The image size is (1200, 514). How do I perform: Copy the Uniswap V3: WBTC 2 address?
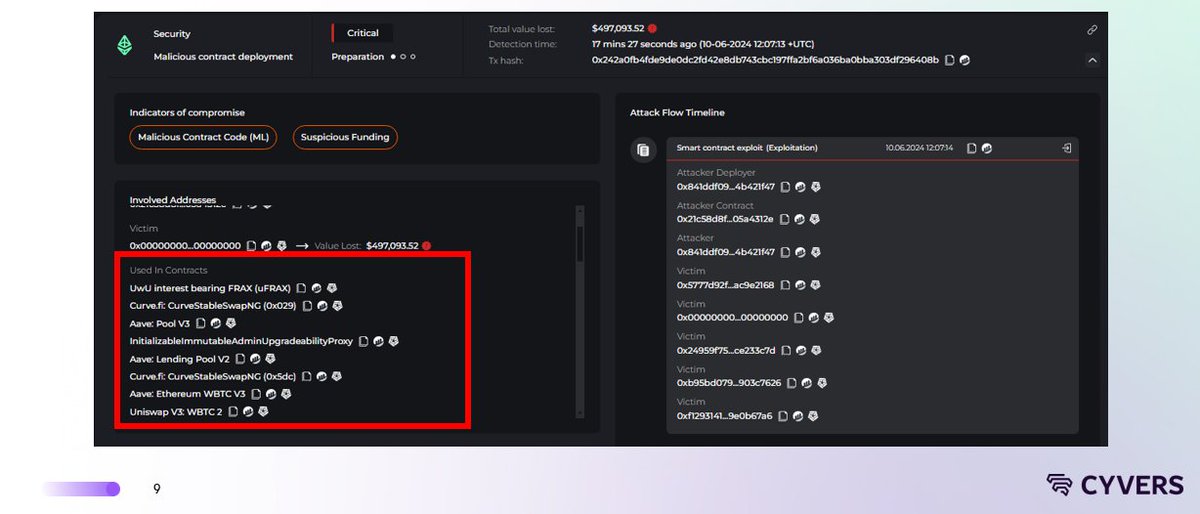tap(233, 411)
